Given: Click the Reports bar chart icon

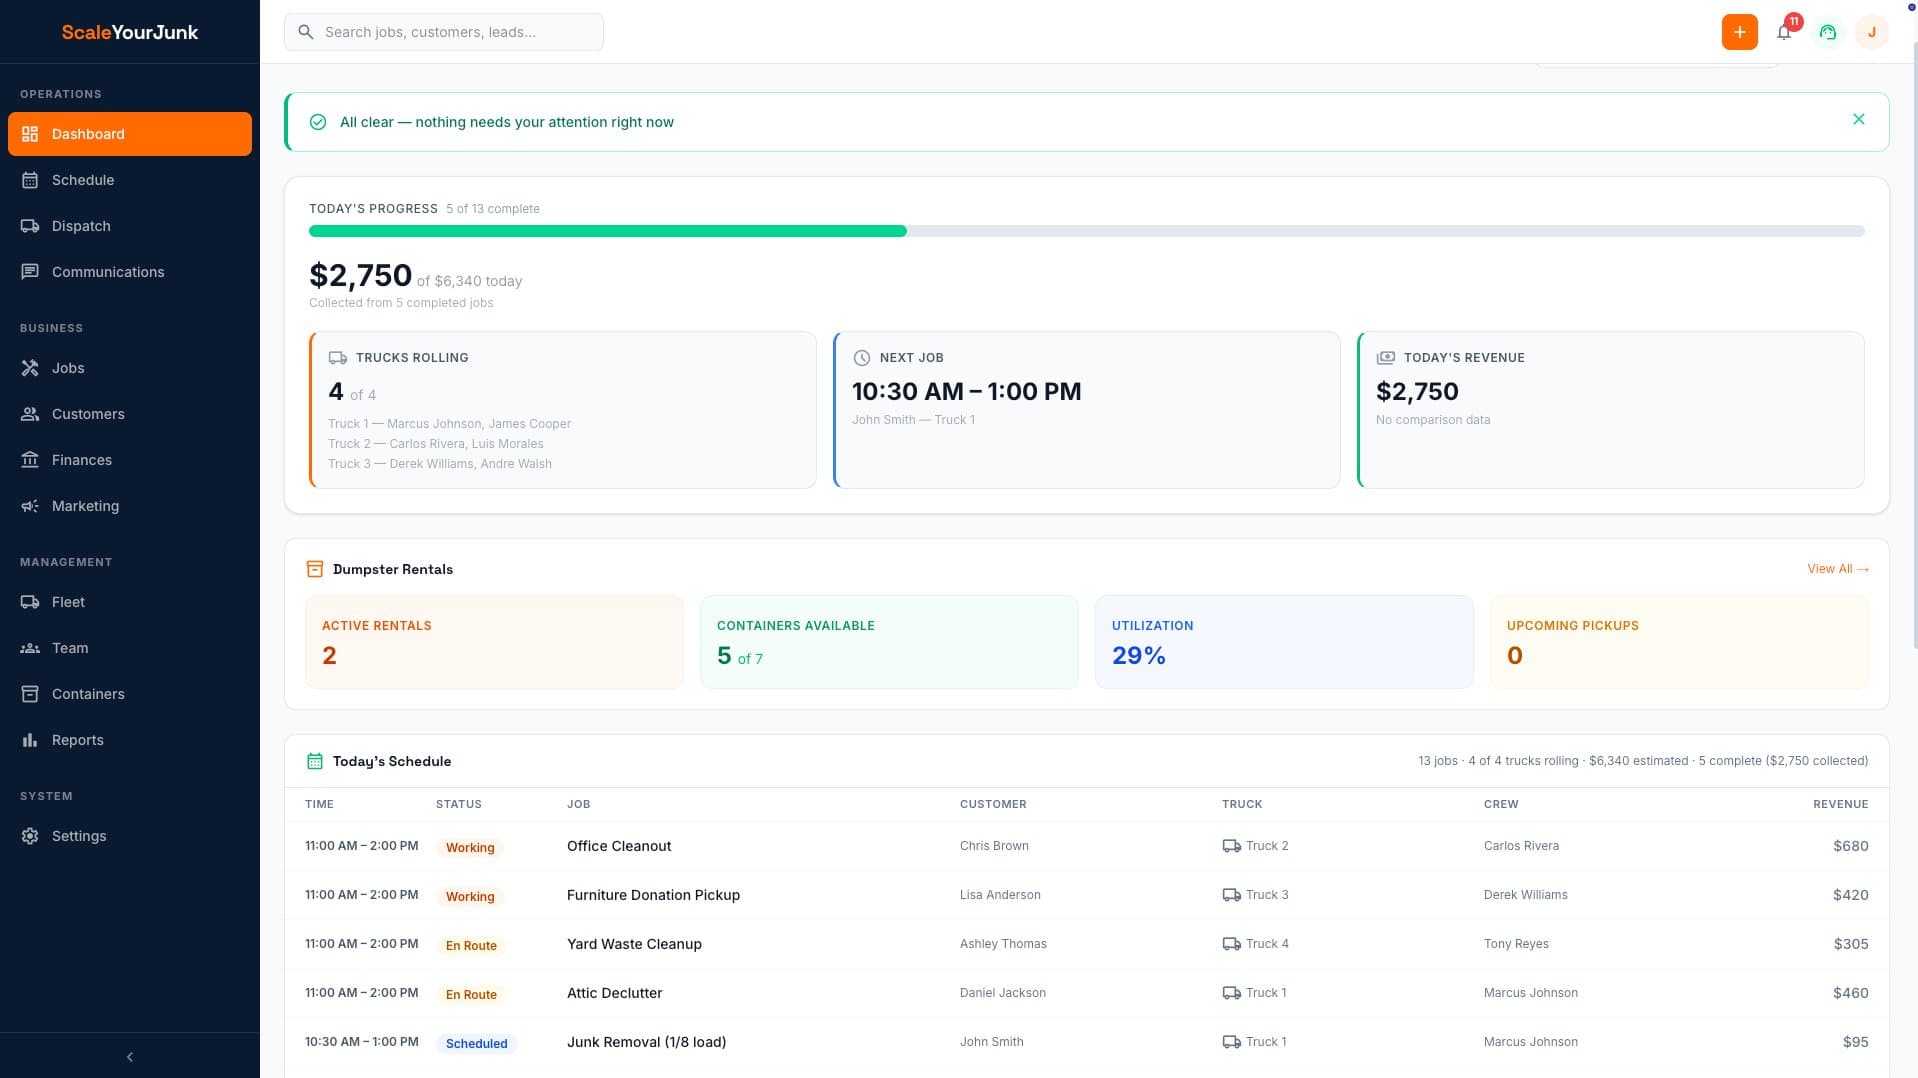Looking at the screenshot, I should tap(30, 740).
